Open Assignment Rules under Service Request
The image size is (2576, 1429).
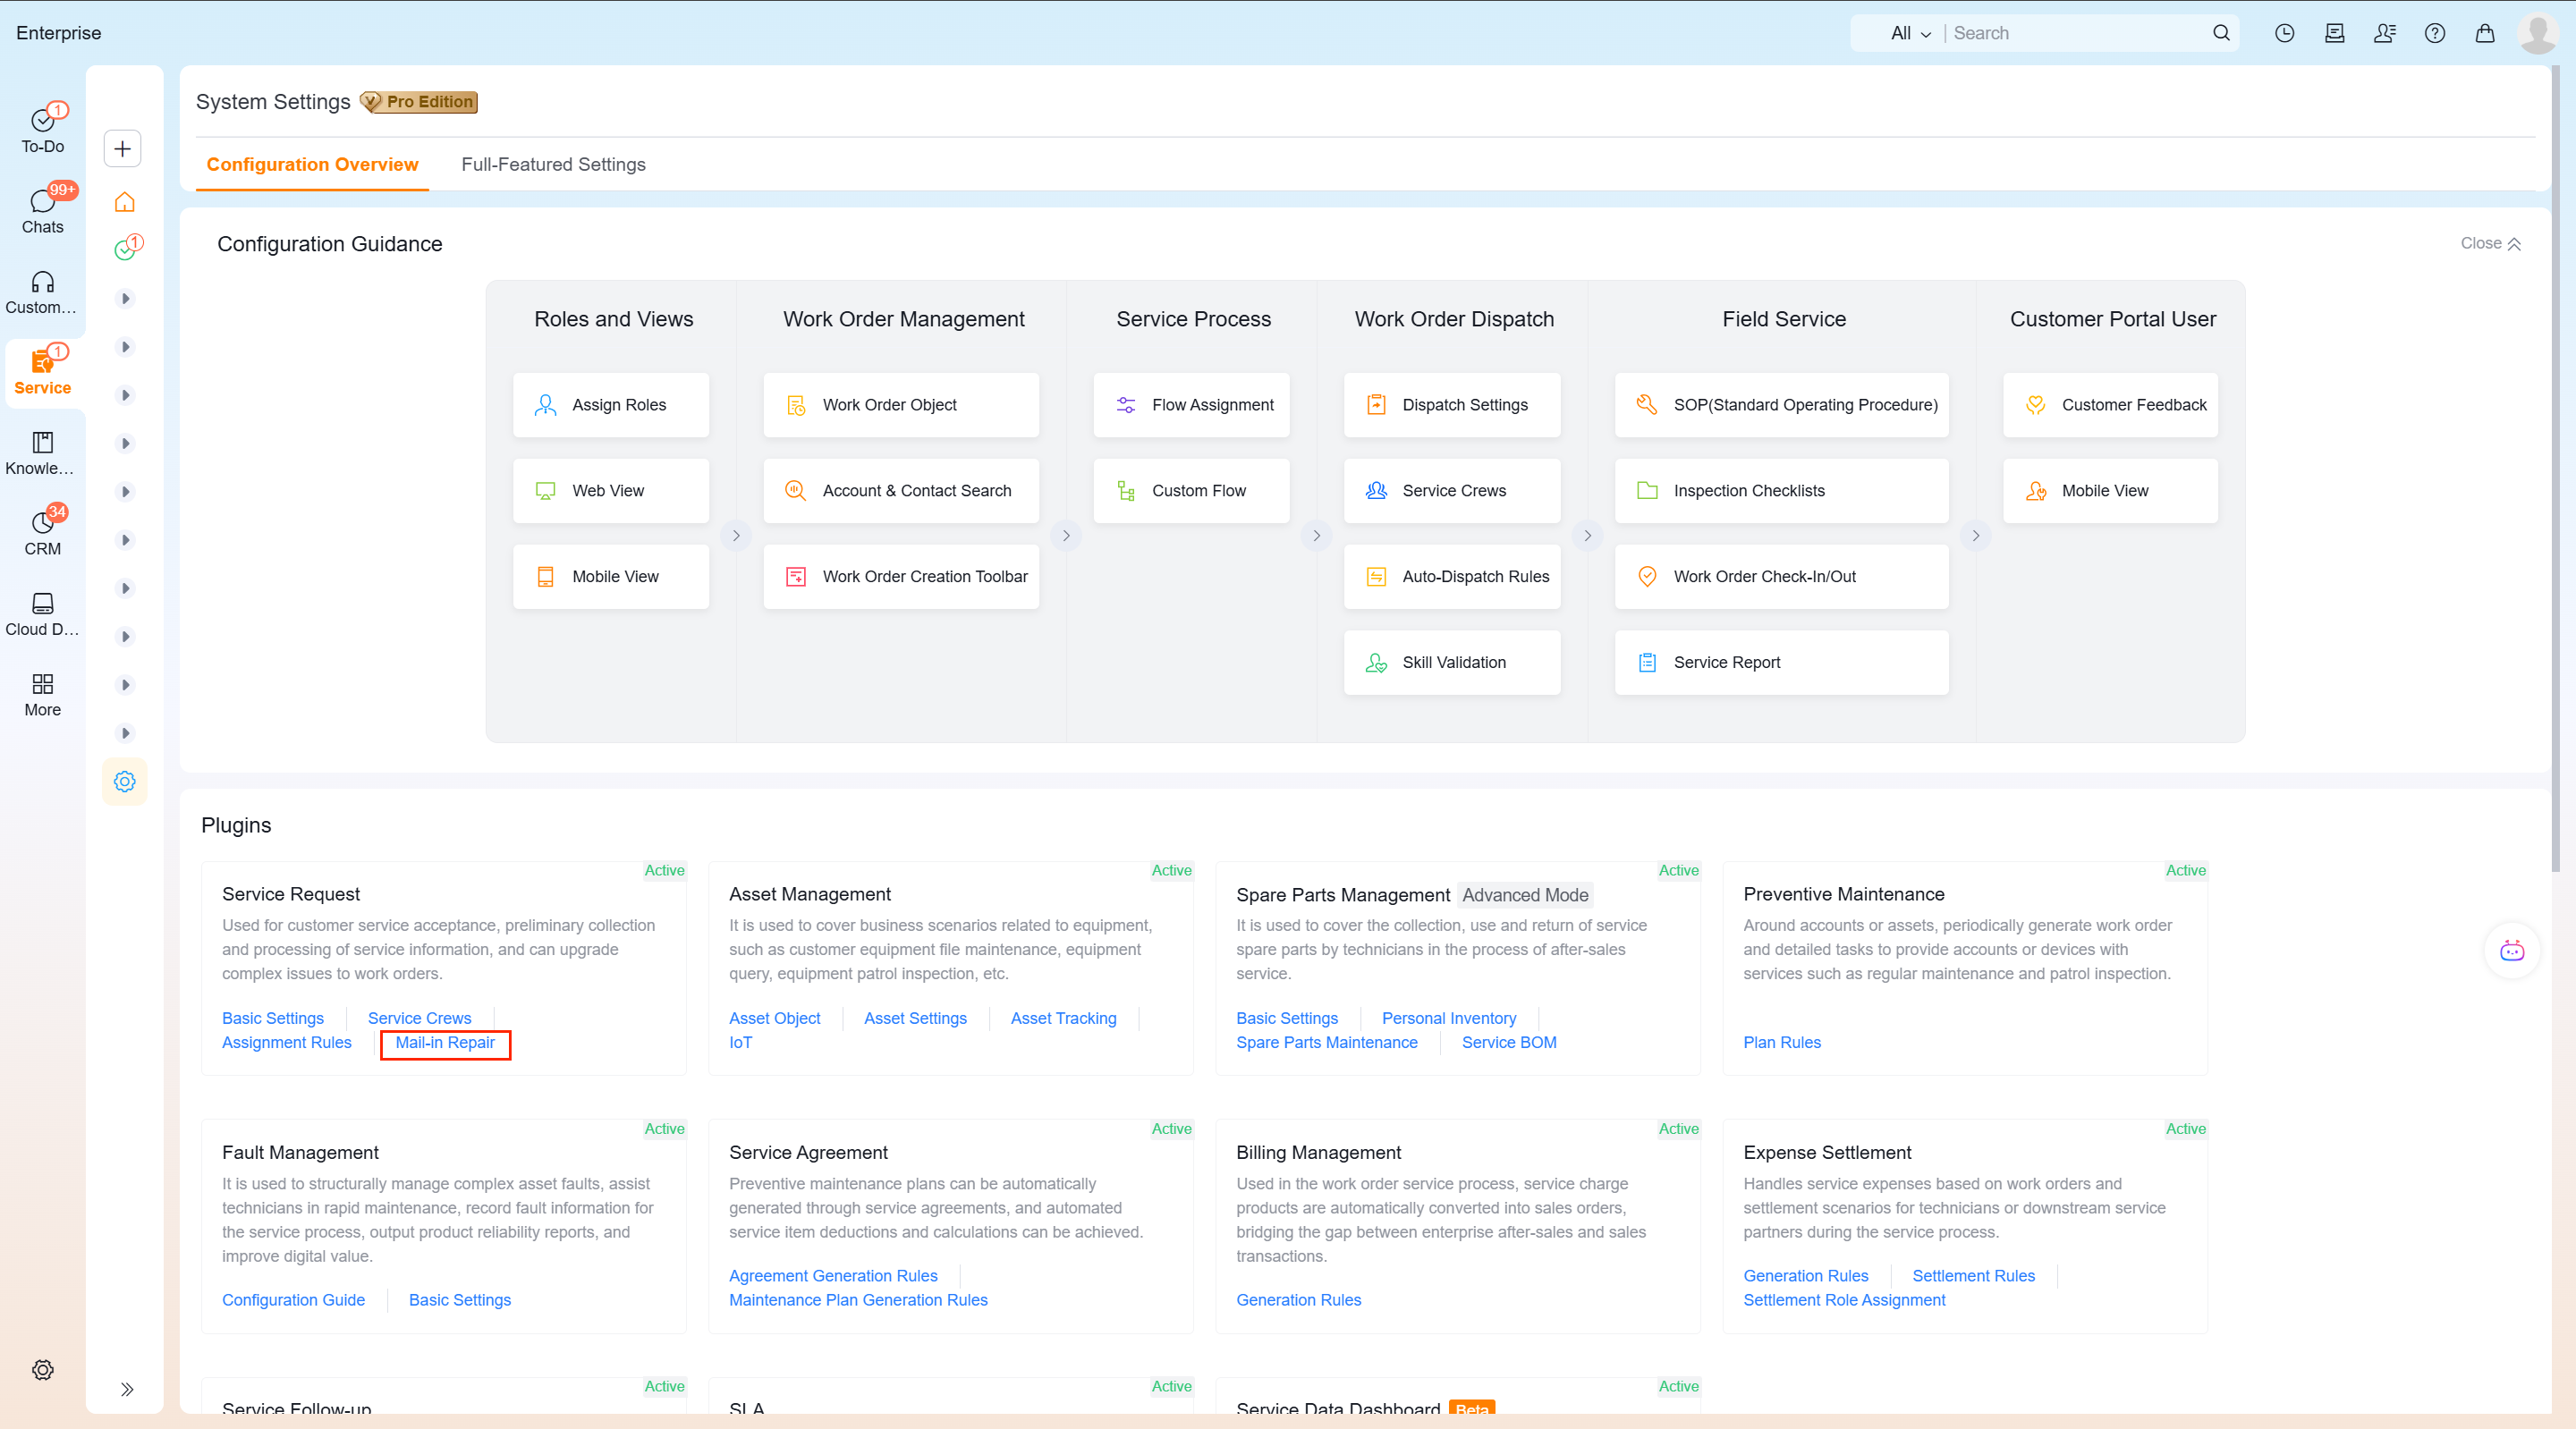[x=287, y=1042]
